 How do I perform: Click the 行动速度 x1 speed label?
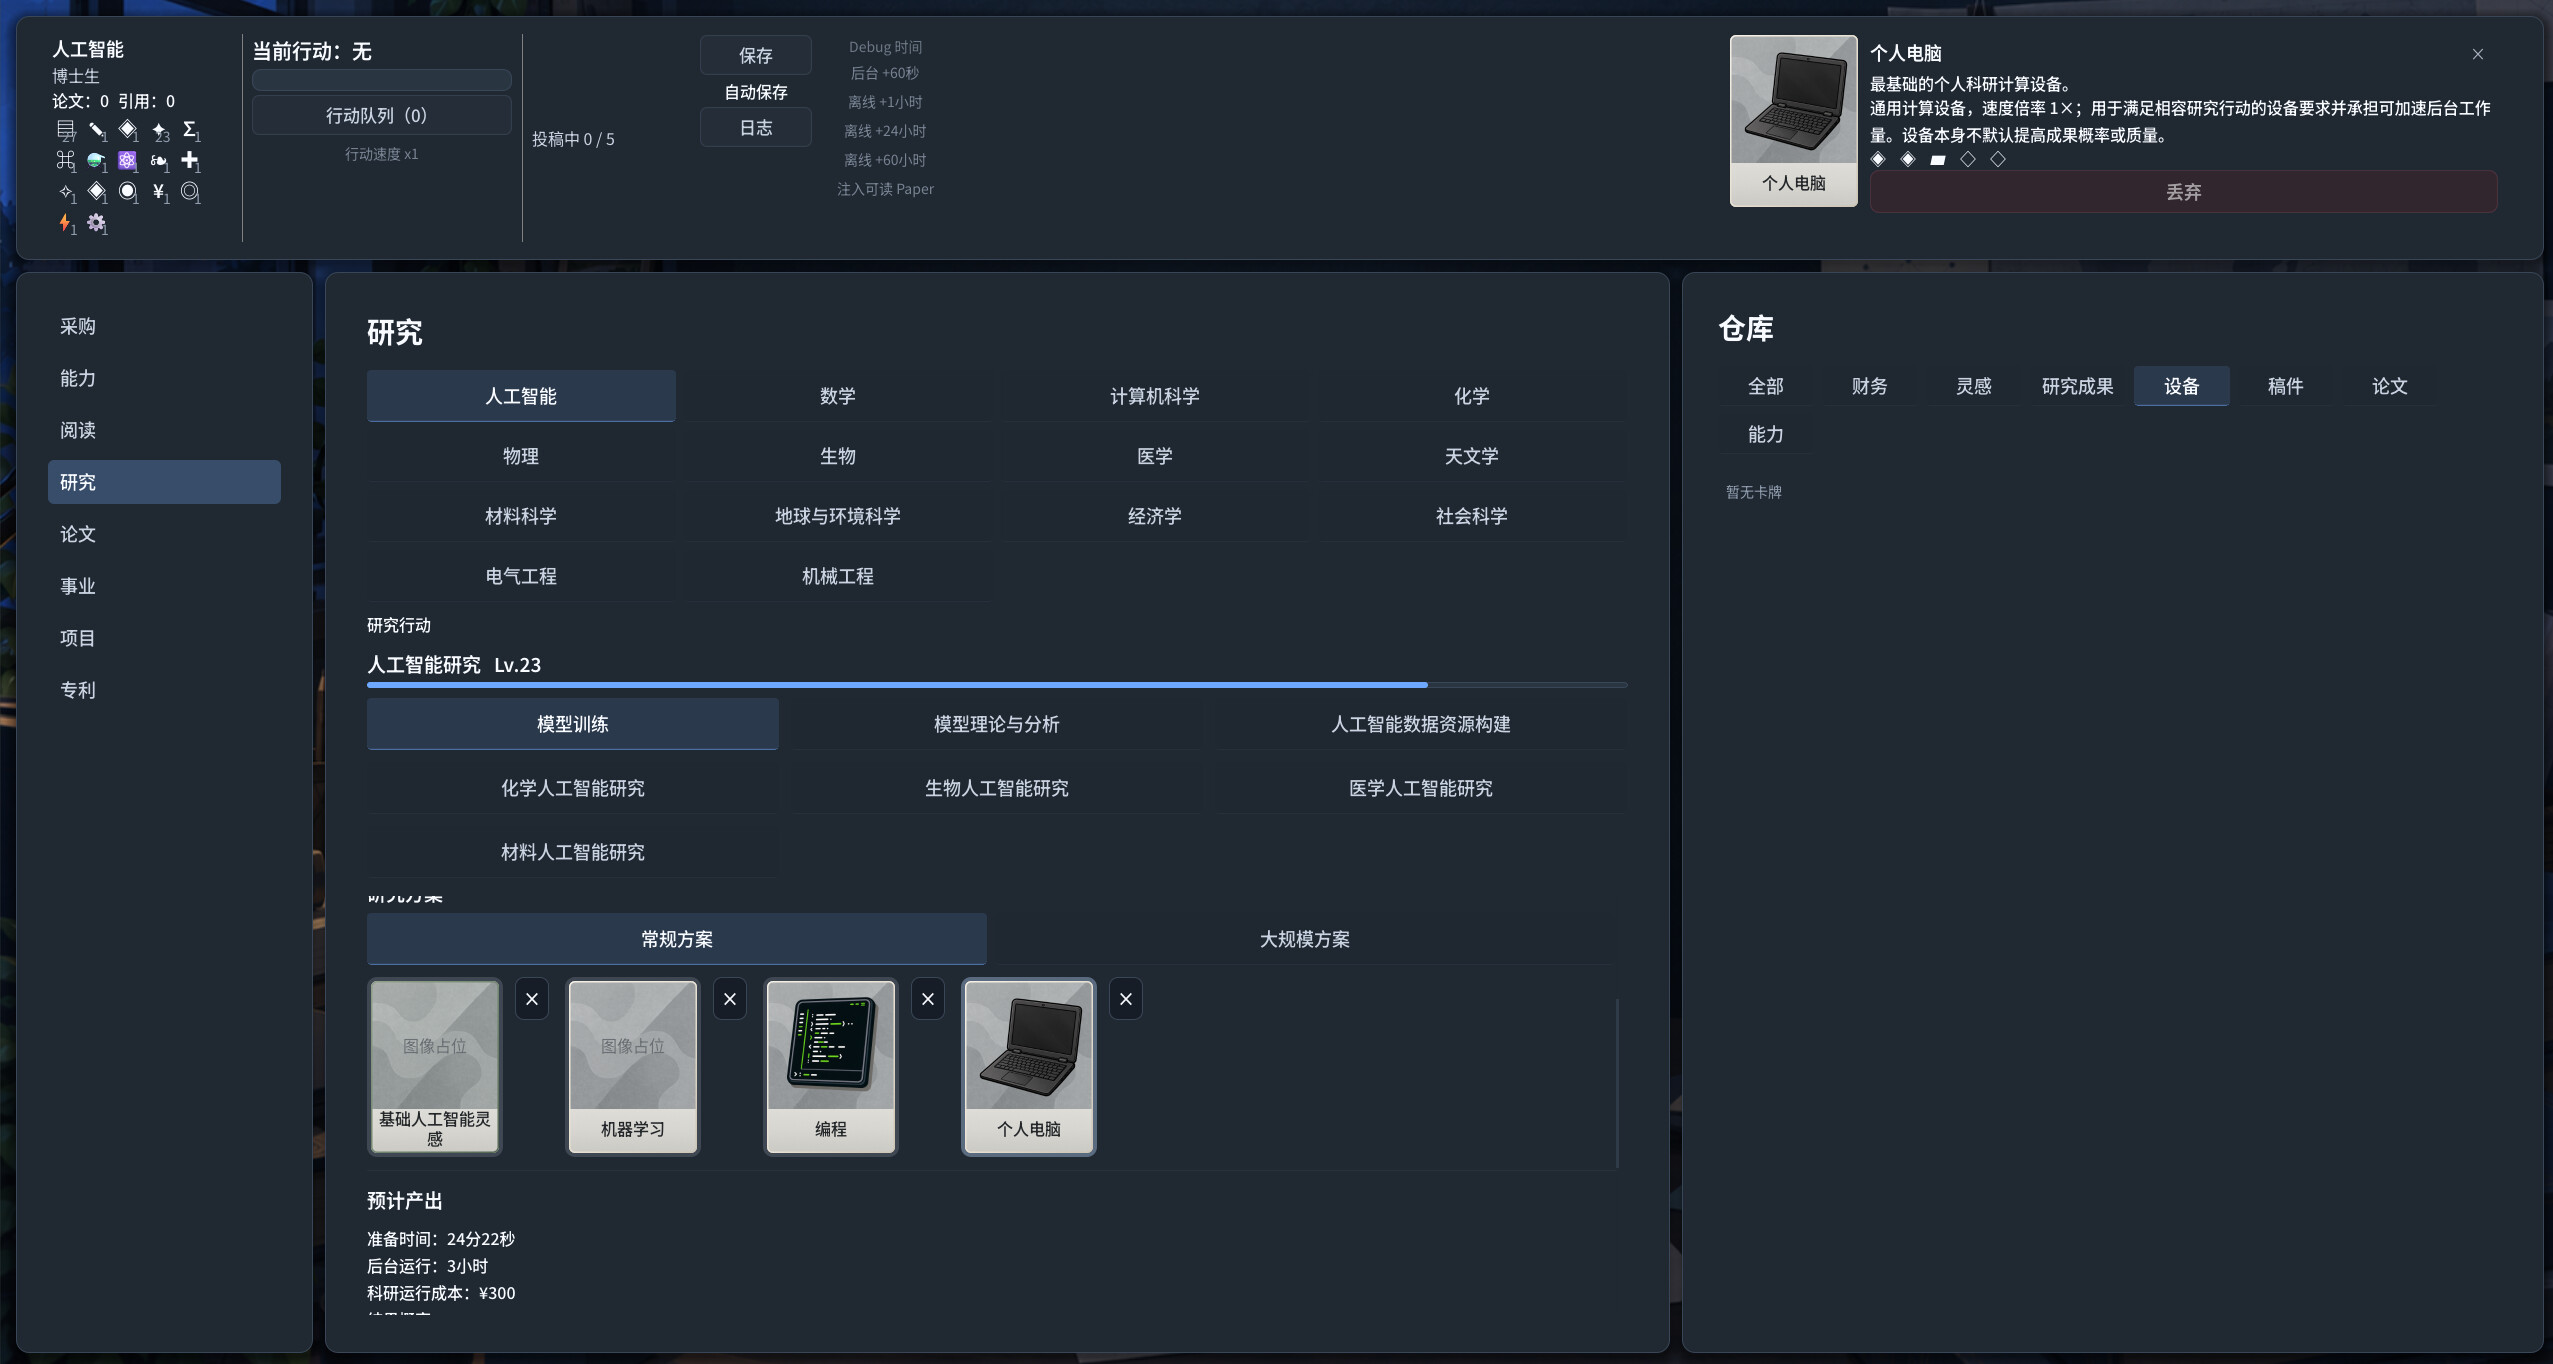click(381, 154)
